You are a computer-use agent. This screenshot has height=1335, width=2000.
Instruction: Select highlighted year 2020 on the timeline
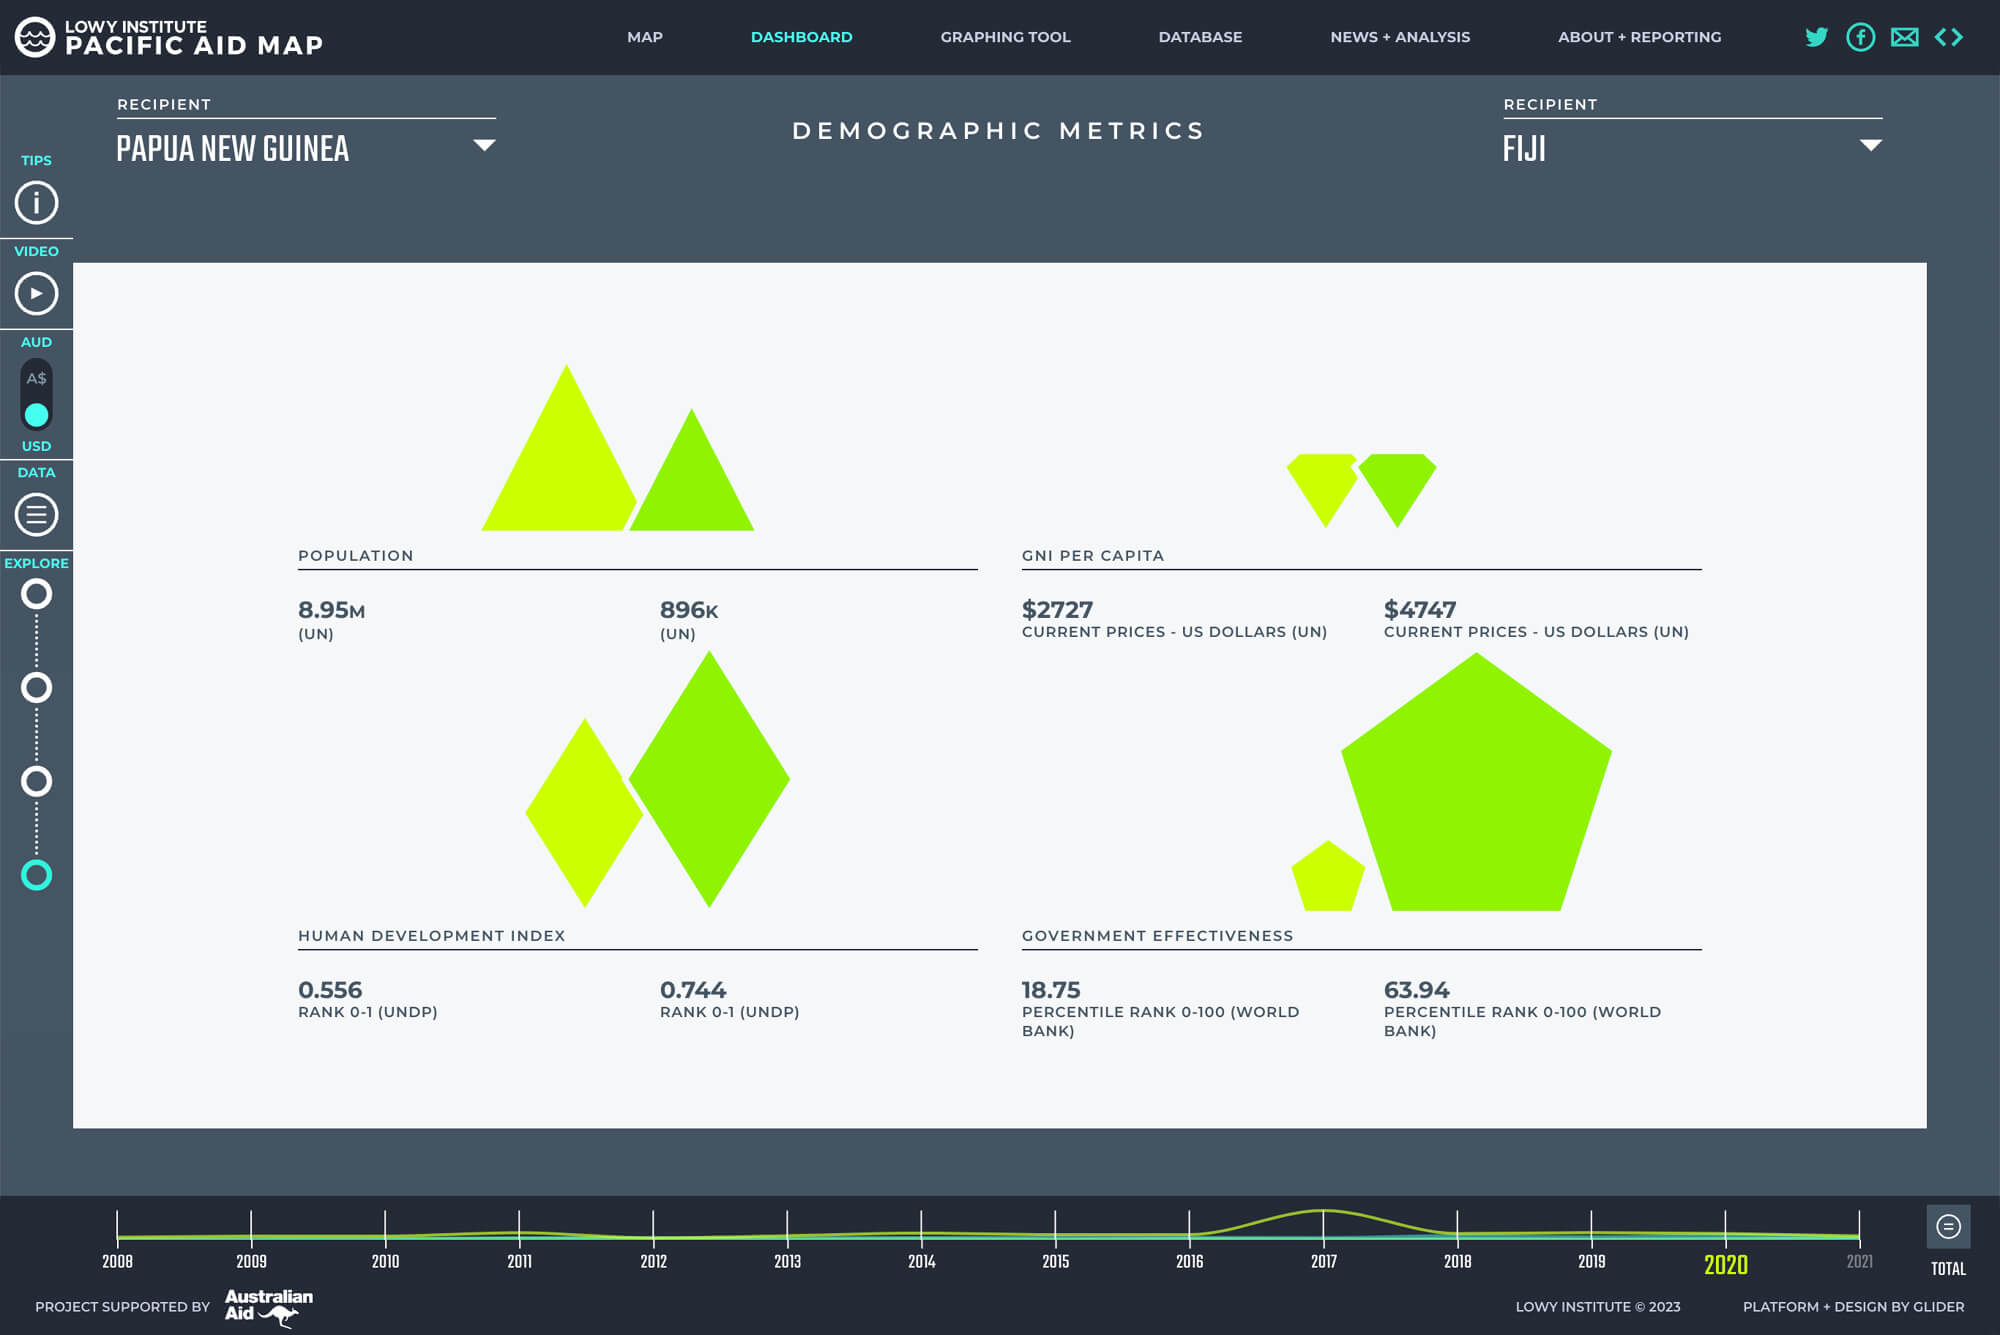pos(1725,1264)
